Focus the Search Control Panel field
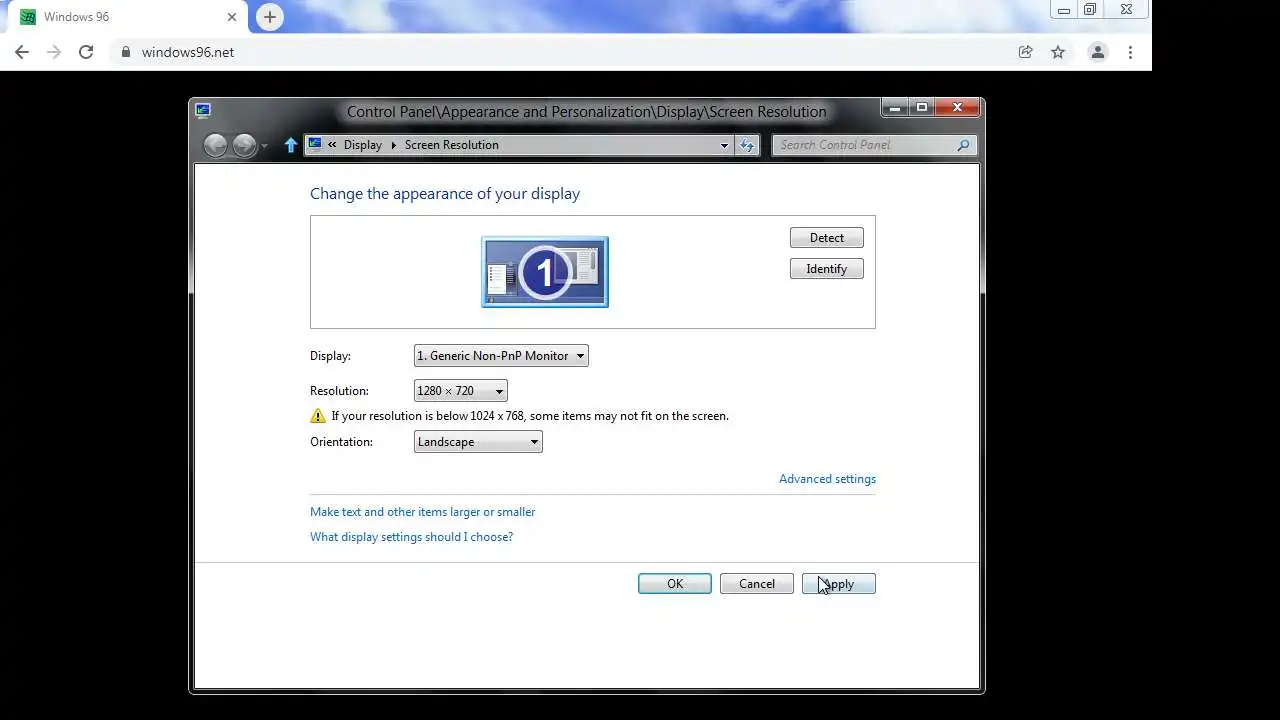Screen dimensions: 1280x720 click(874, 145)
